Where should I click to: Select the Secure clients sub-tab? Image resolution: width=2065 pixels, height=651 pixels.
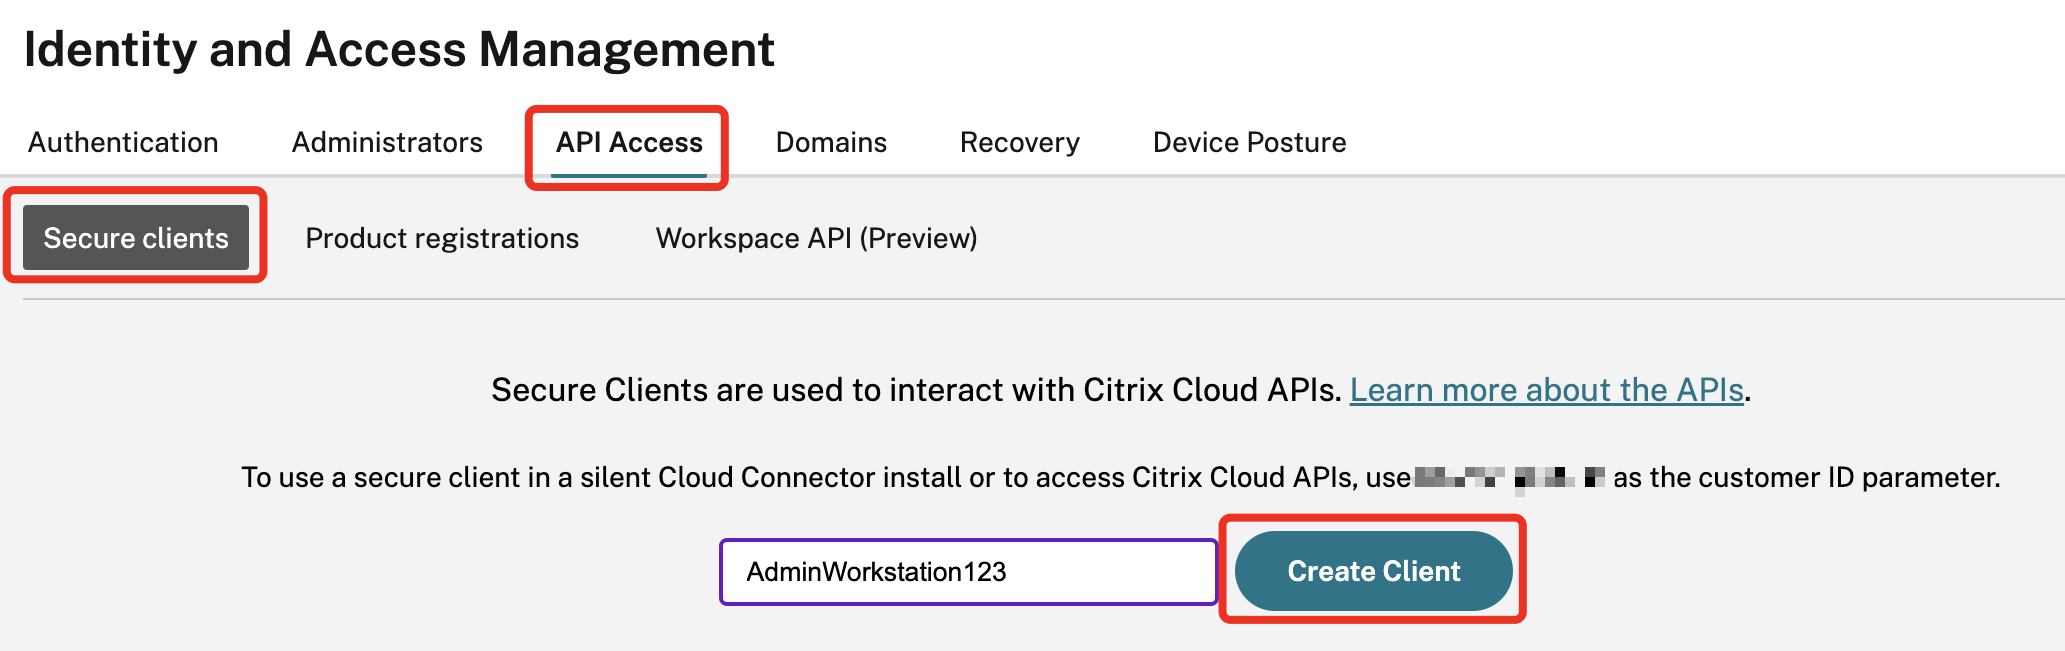click(136, 237)
